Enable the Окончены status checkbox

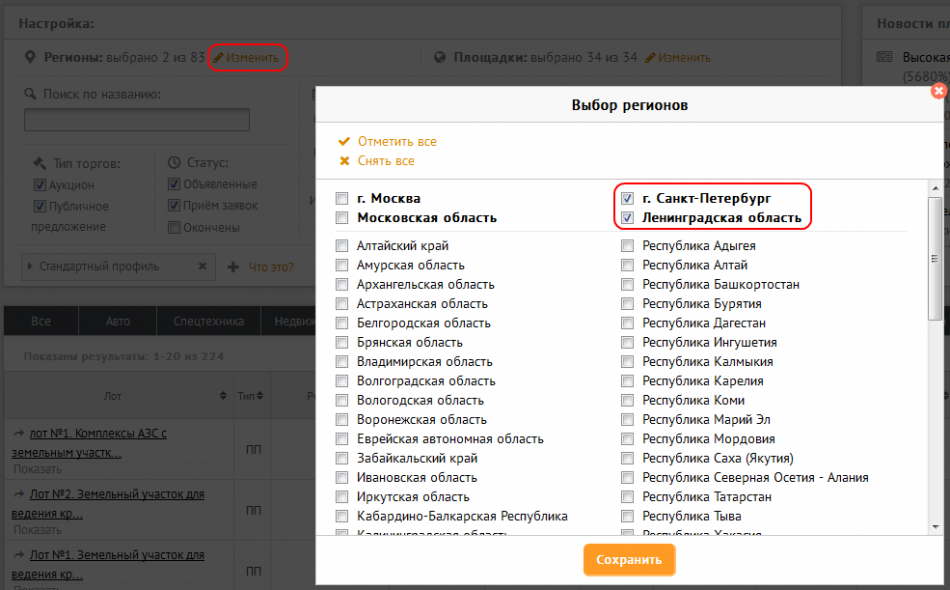[174, 227]
